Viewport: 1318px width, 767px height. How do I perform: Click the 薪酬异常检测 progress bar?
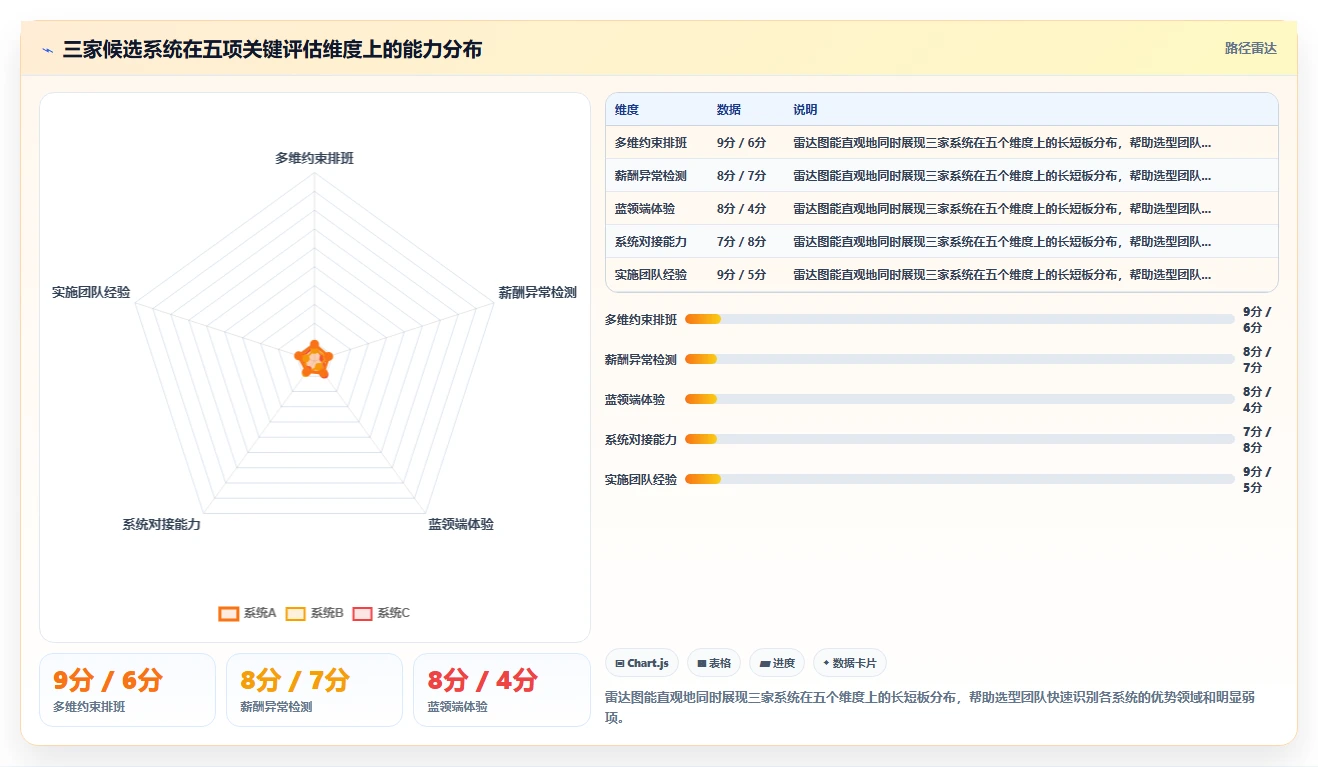point(960,359)
